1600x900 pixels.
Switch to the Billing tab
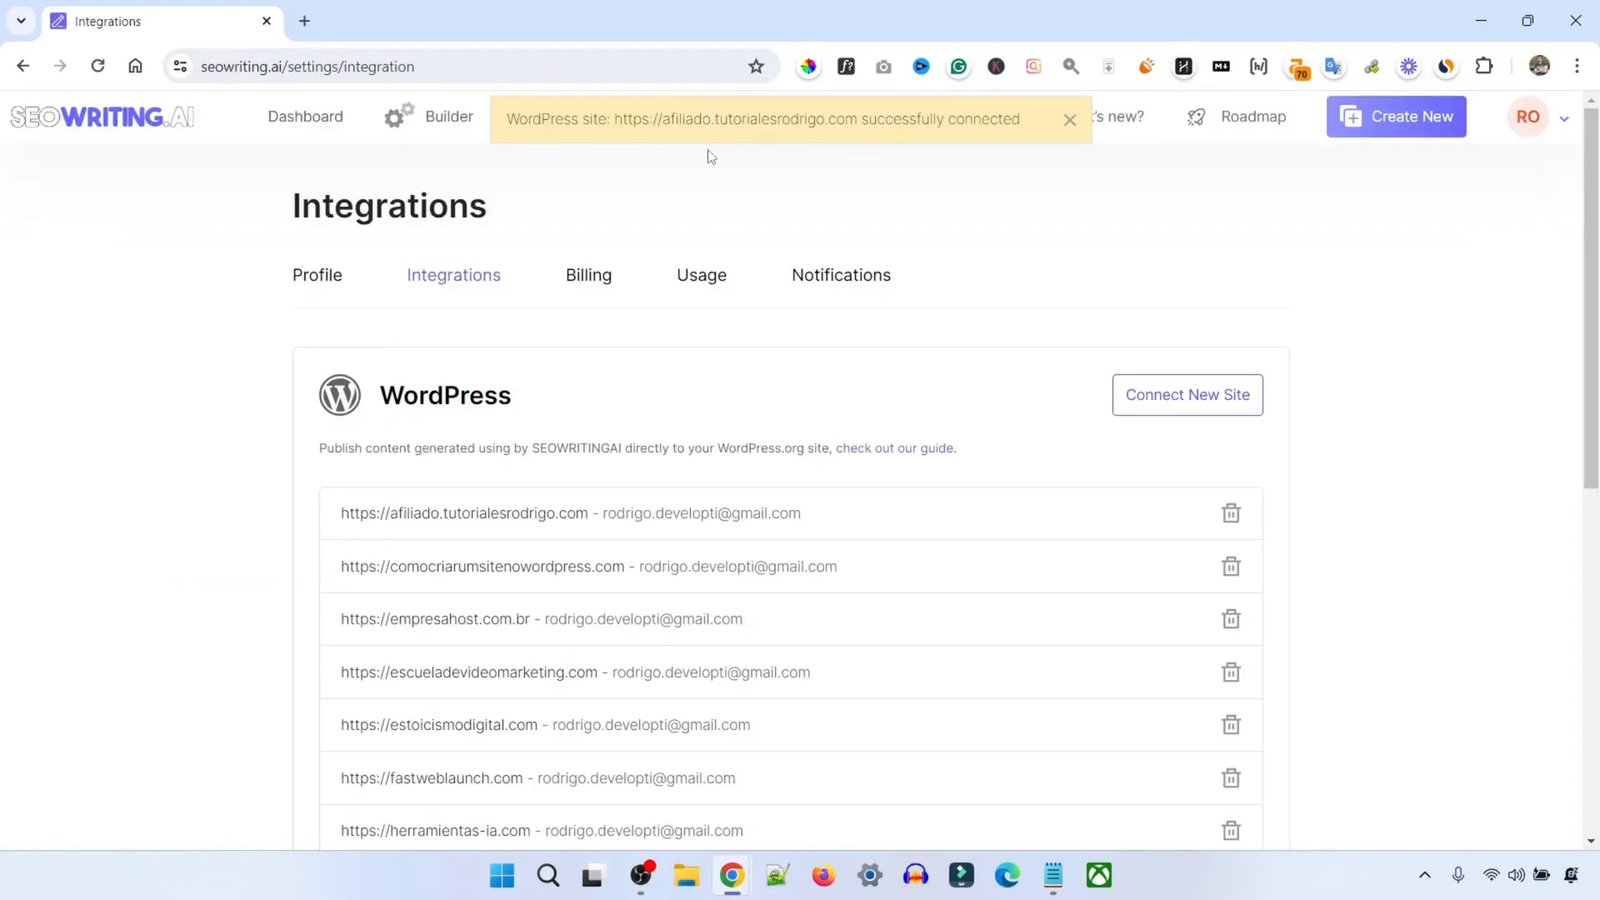click(x=588, y=275)
